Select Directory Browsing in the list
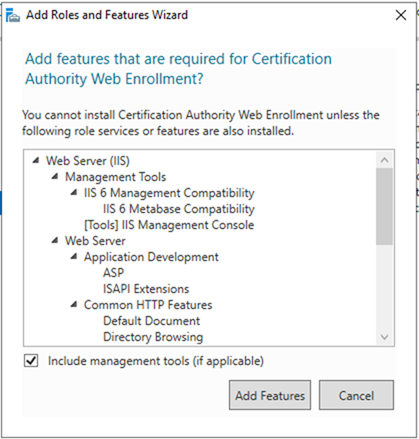 pos(153,337)
